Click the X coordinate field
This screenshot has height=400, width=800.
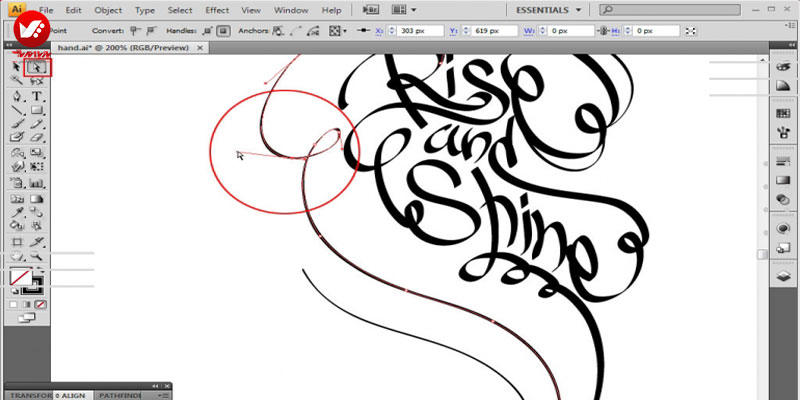[420, 31]
